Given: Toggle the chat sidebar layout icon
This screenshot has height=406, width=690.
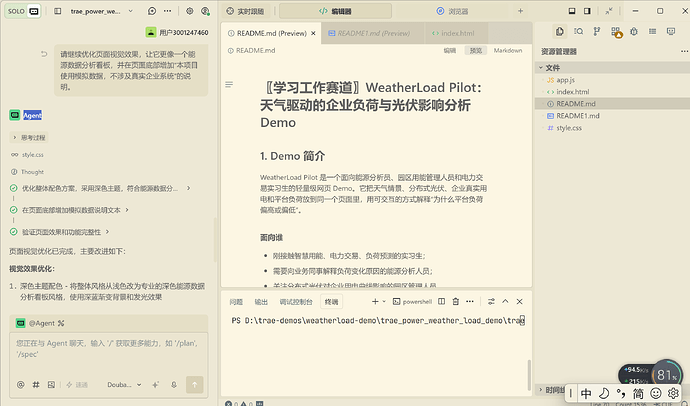Looking at the screenshot, I should [x=58, y=11].
